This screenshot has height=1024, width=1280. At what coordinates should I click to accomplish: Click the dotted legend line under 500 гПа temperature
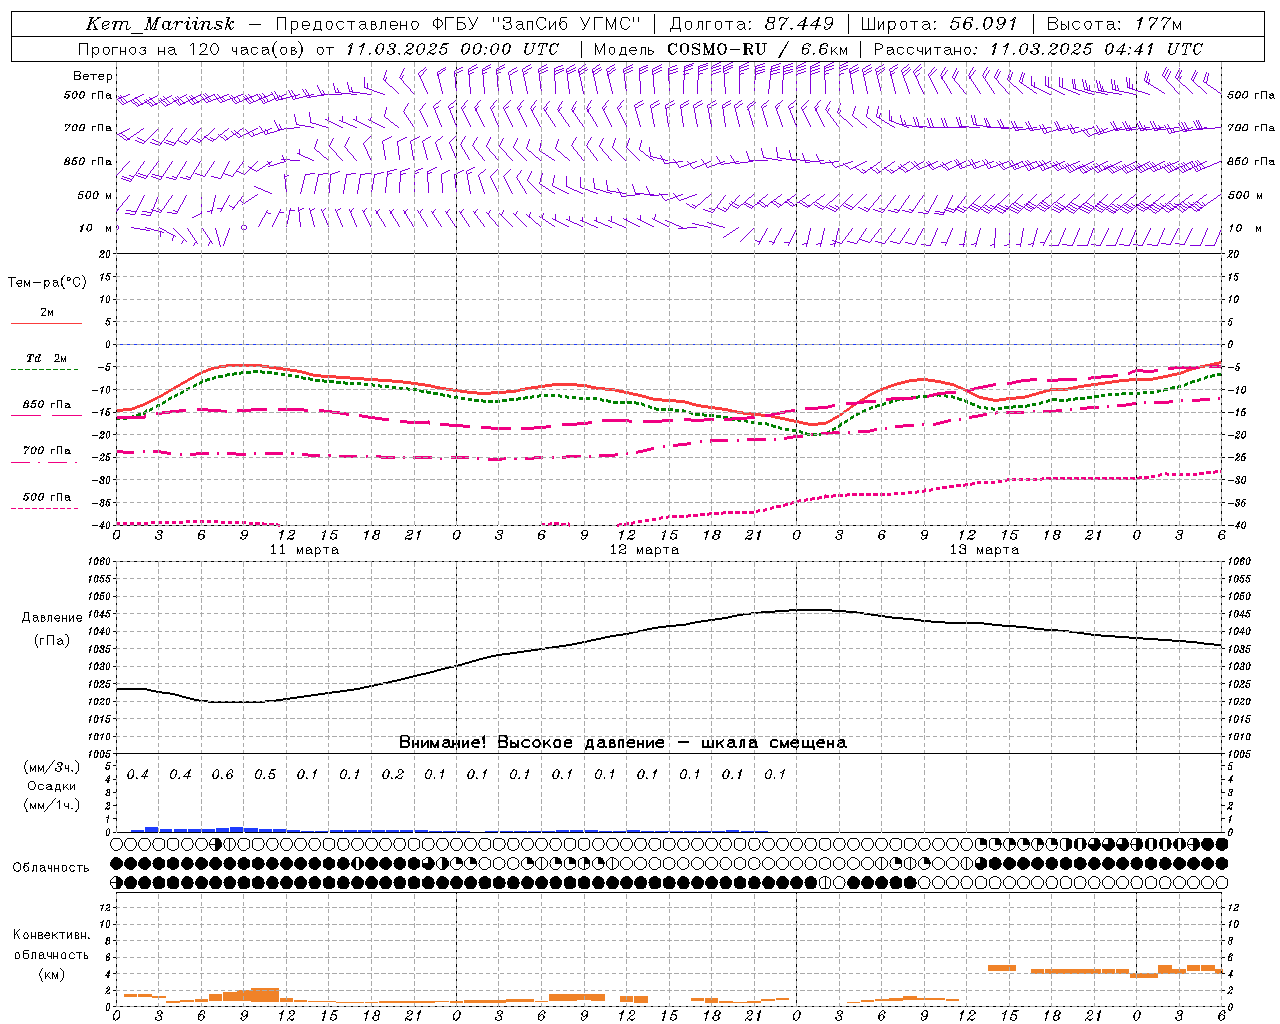pos(46,508)
